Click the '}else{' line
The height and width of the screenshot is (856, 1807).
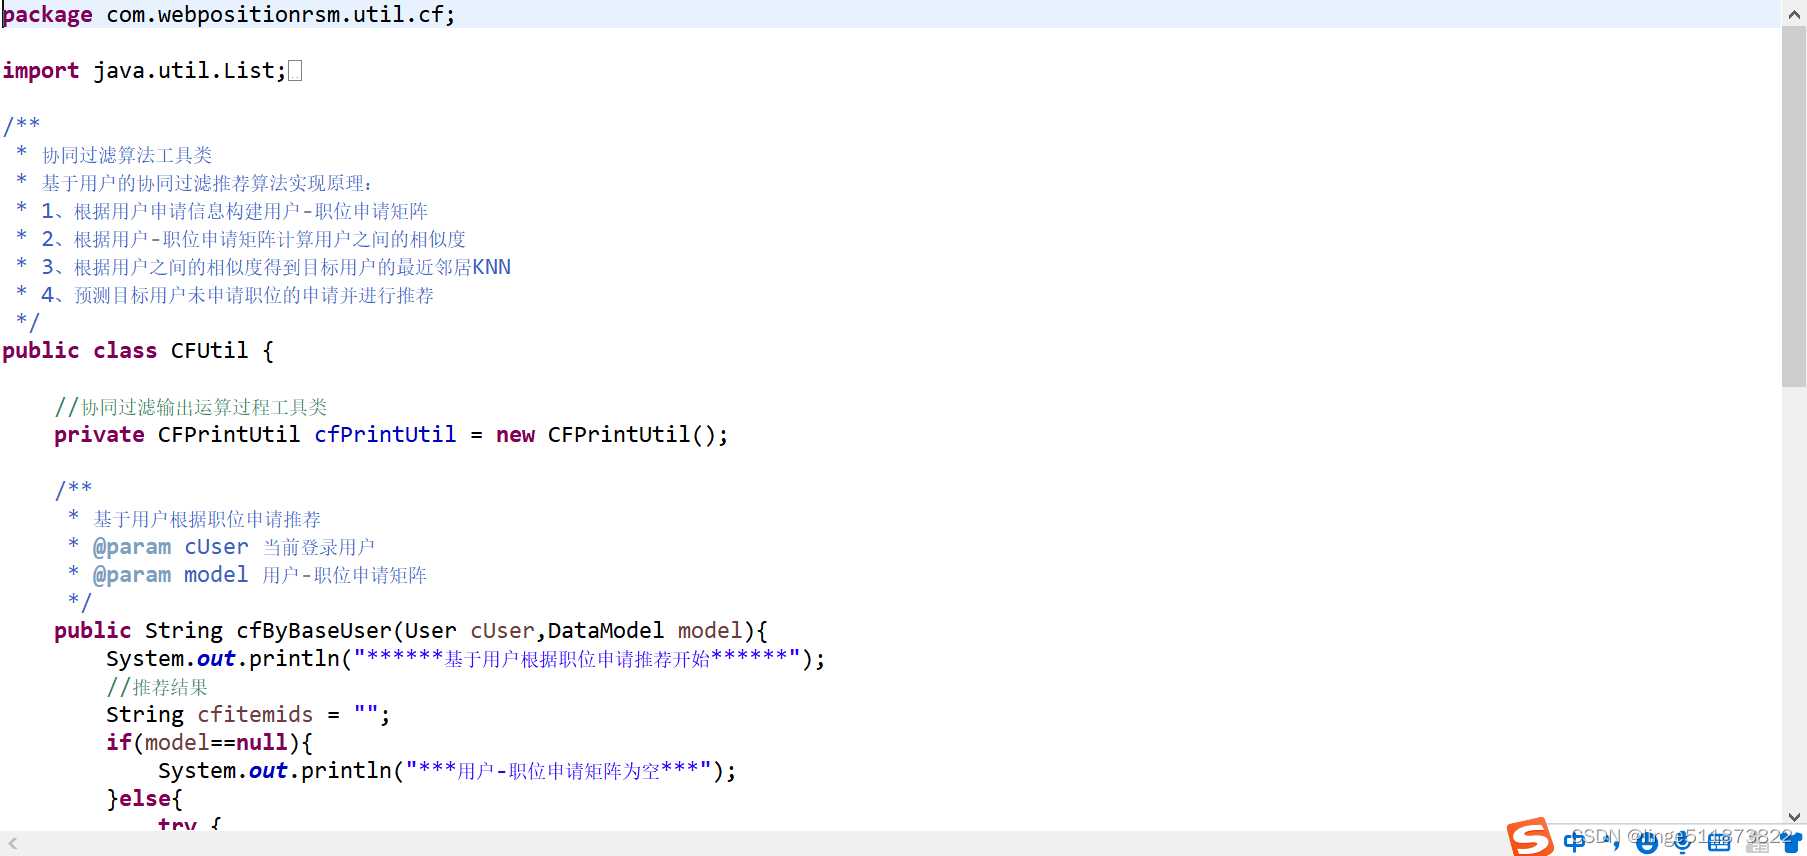point(144,799)
